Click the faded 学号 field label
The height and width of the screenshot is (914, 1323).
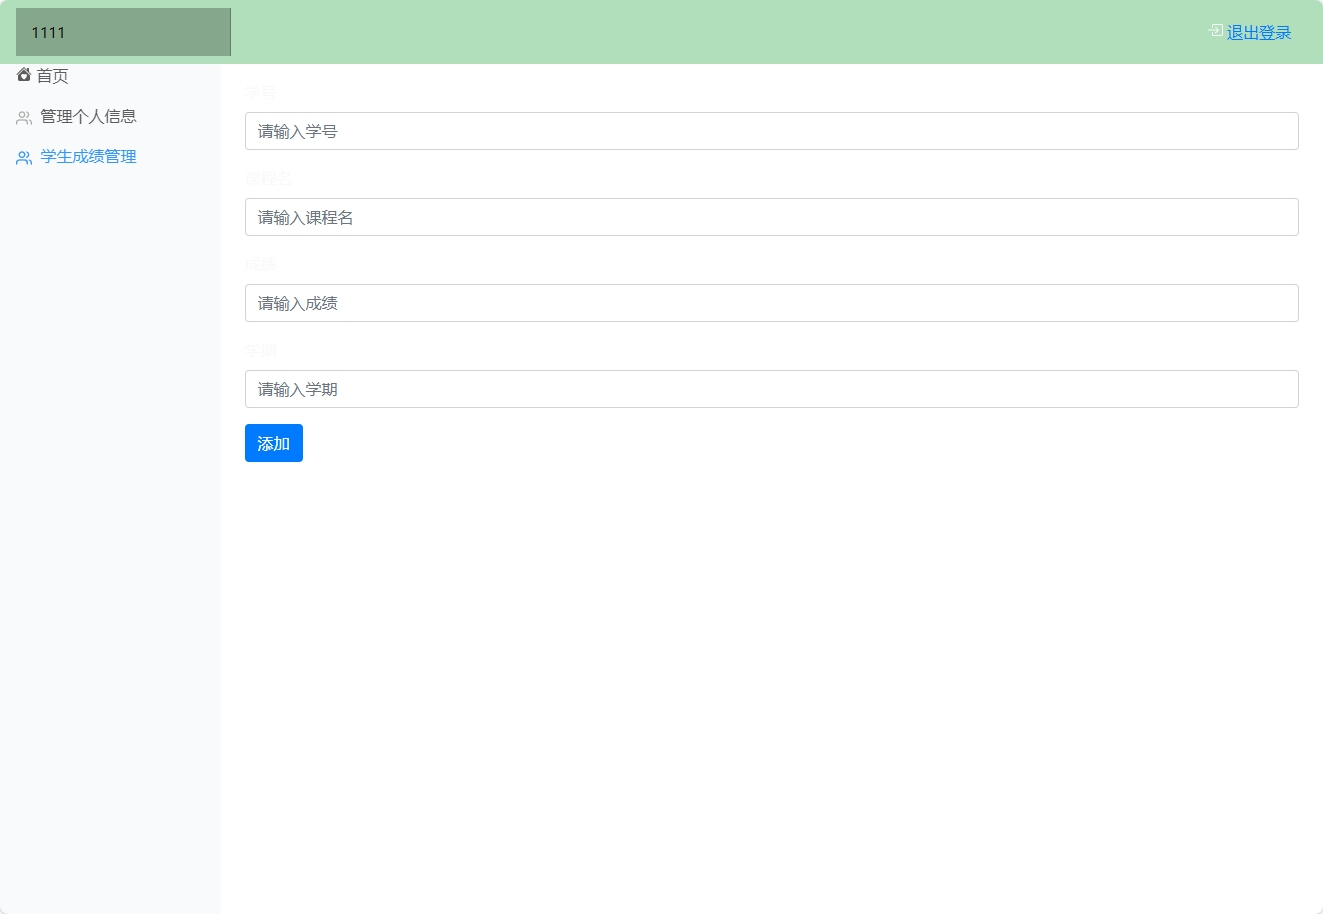pos(260,92)
